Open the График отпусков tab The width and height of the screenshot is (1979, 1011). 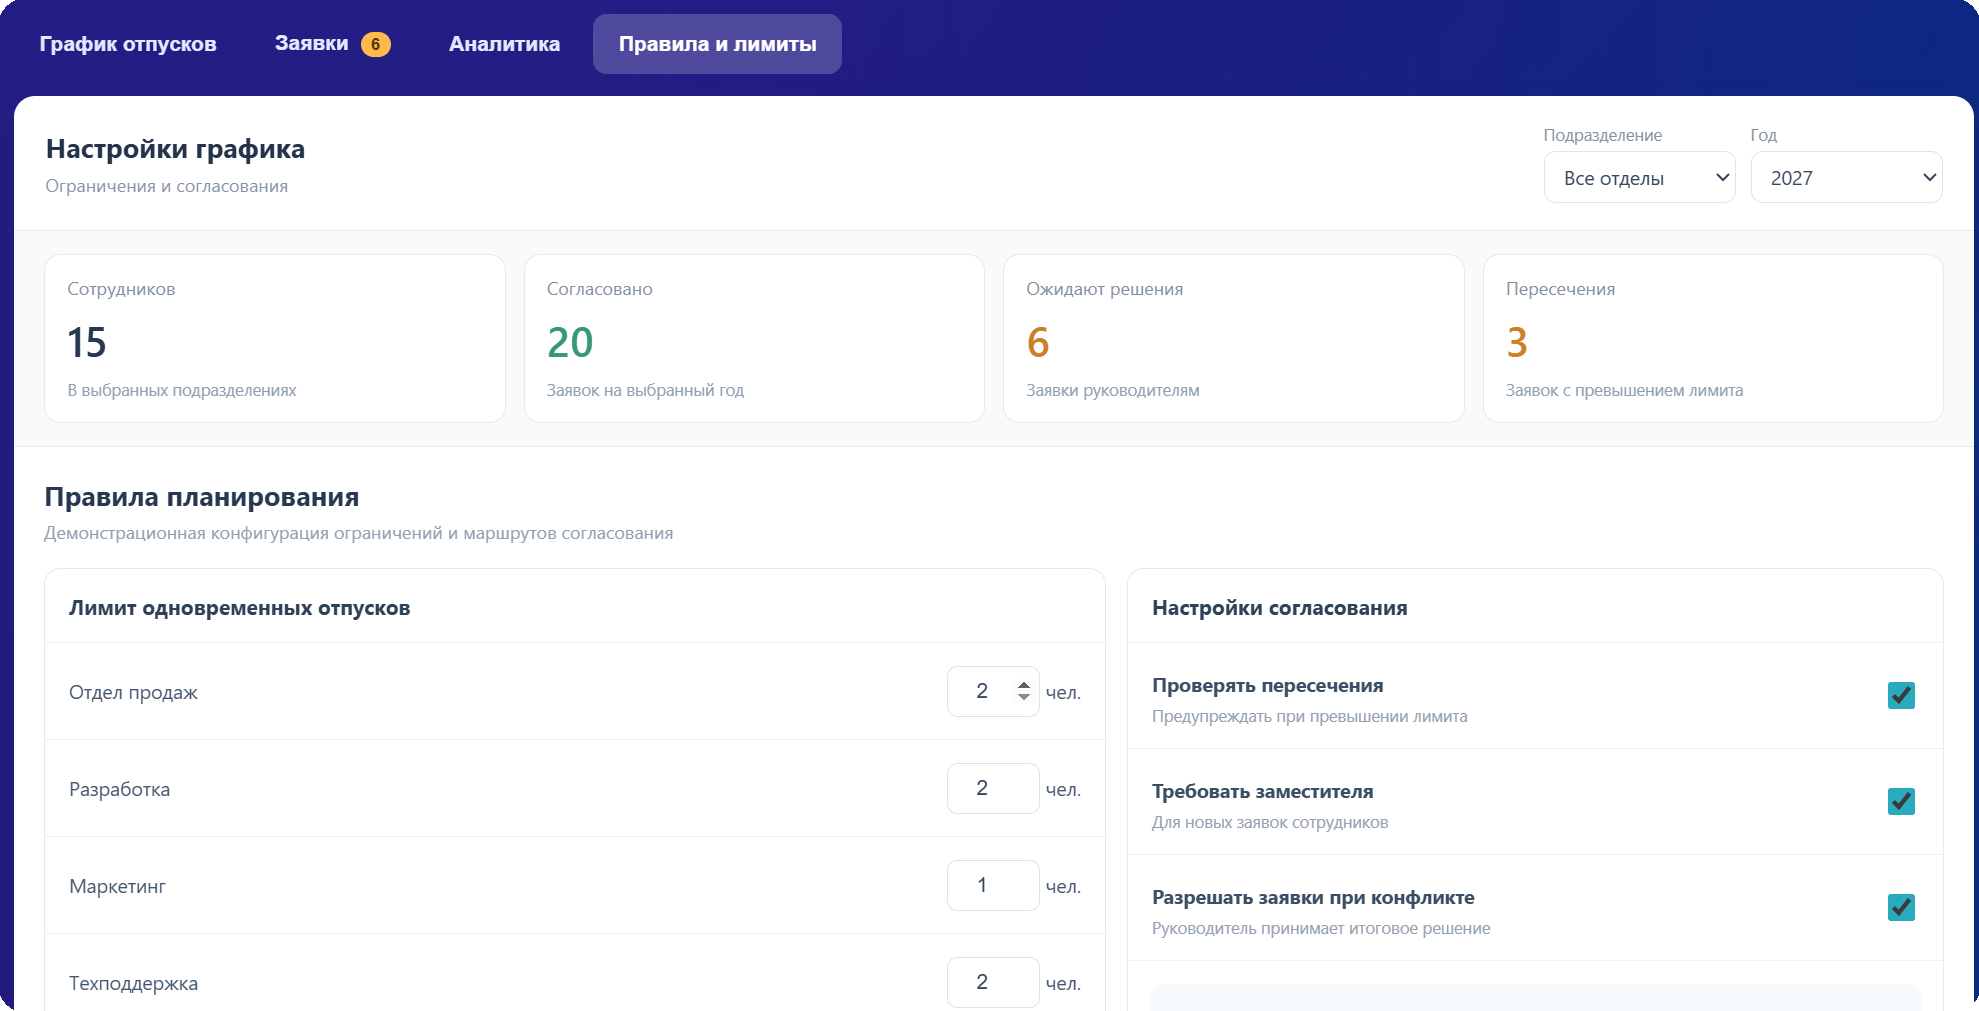[128, 44]
